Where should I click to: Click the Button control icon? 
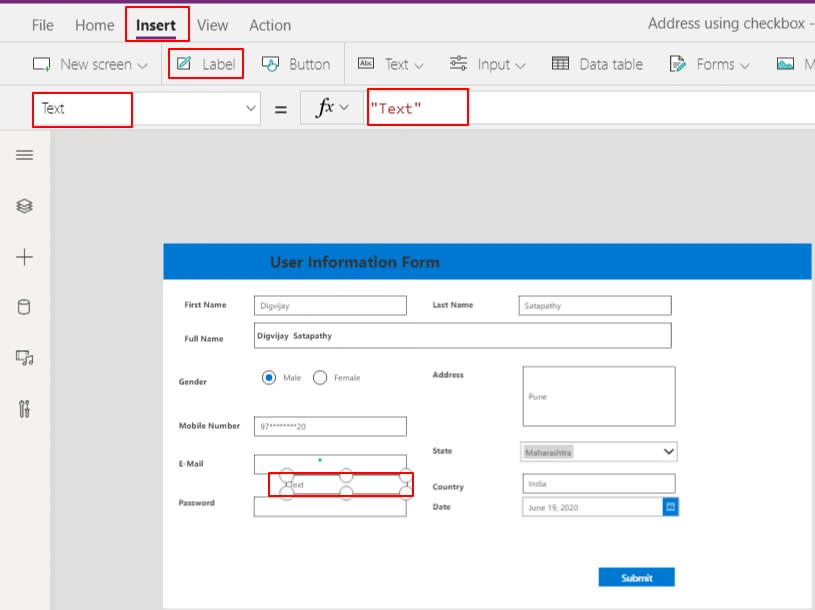click(270, 64)
